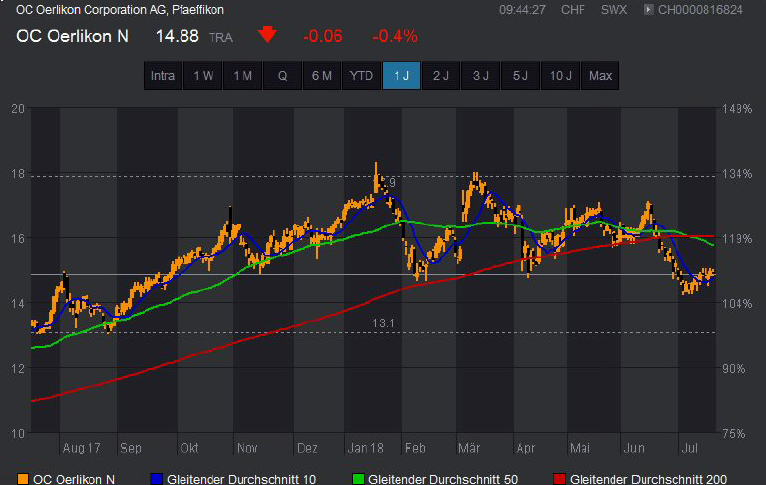Show the 5 J chart range
The image size is (766, 485).
click(520, 76)
